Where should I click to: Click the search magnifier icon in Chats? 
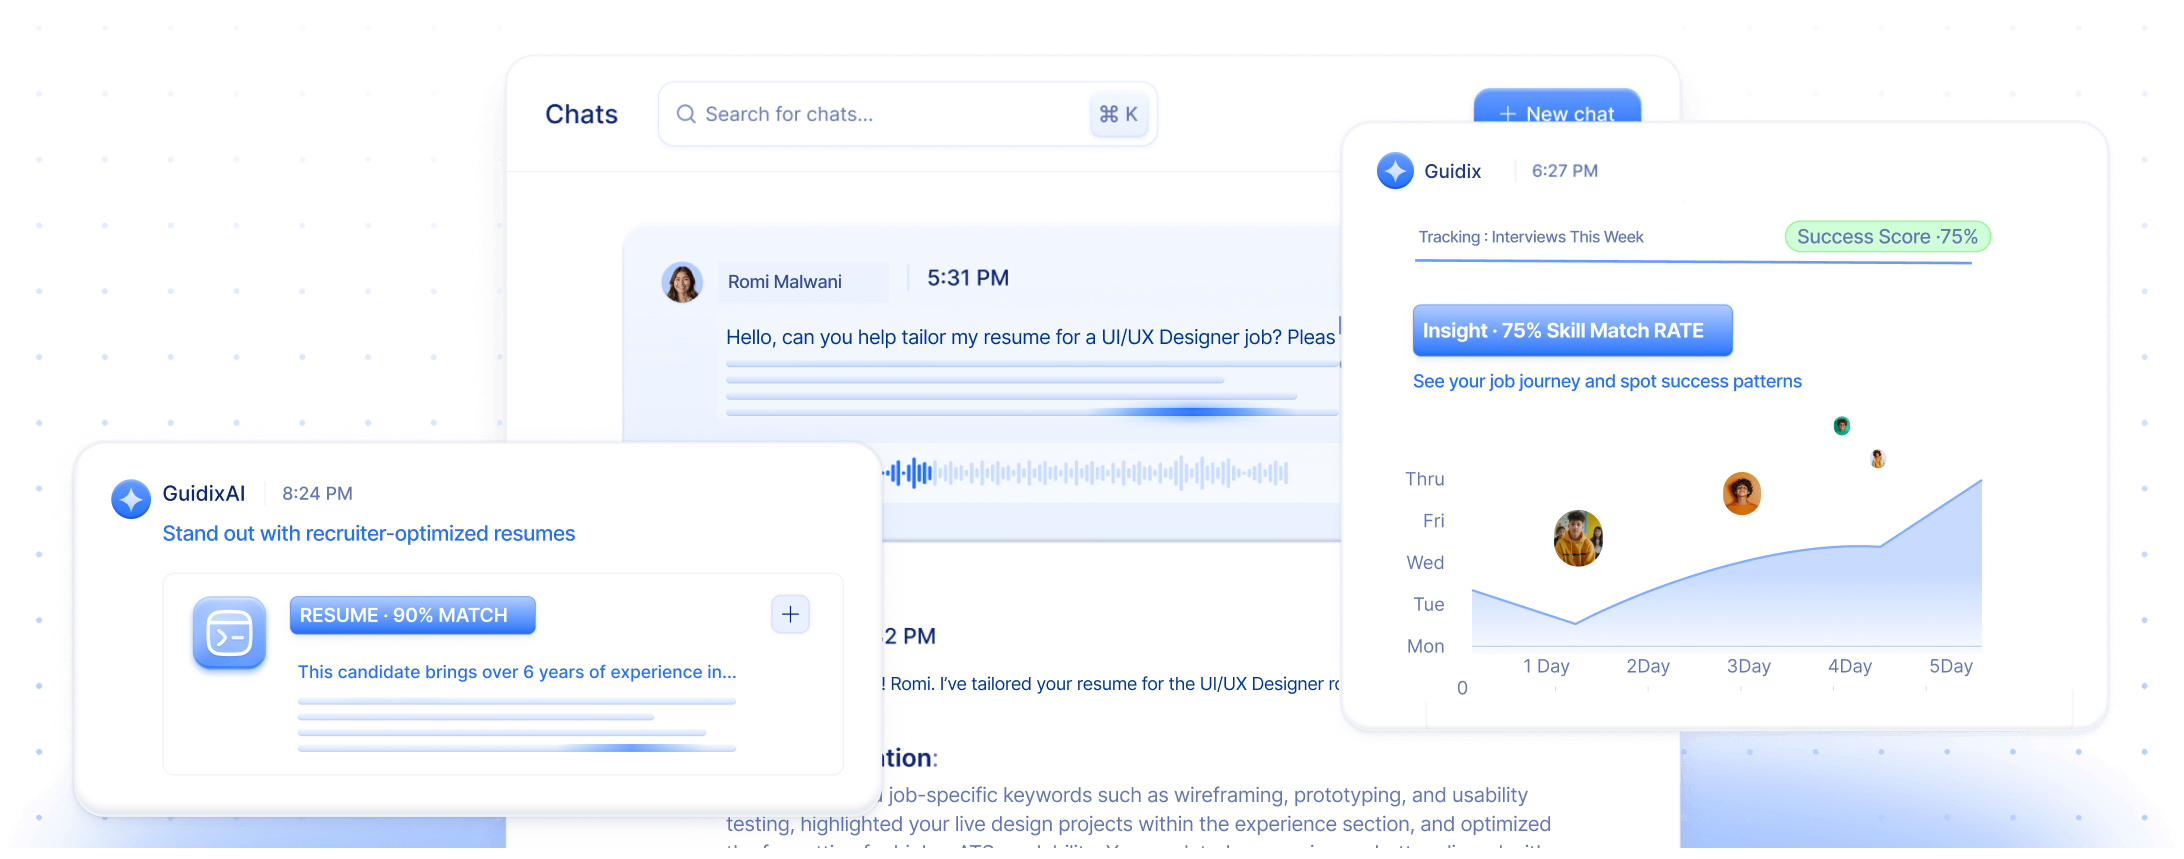pos(686,114)
